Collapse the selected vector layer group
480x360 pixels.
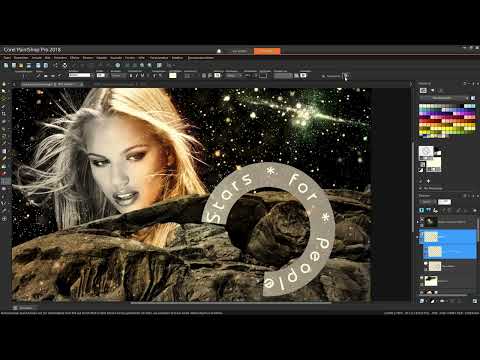pos(418,236)
